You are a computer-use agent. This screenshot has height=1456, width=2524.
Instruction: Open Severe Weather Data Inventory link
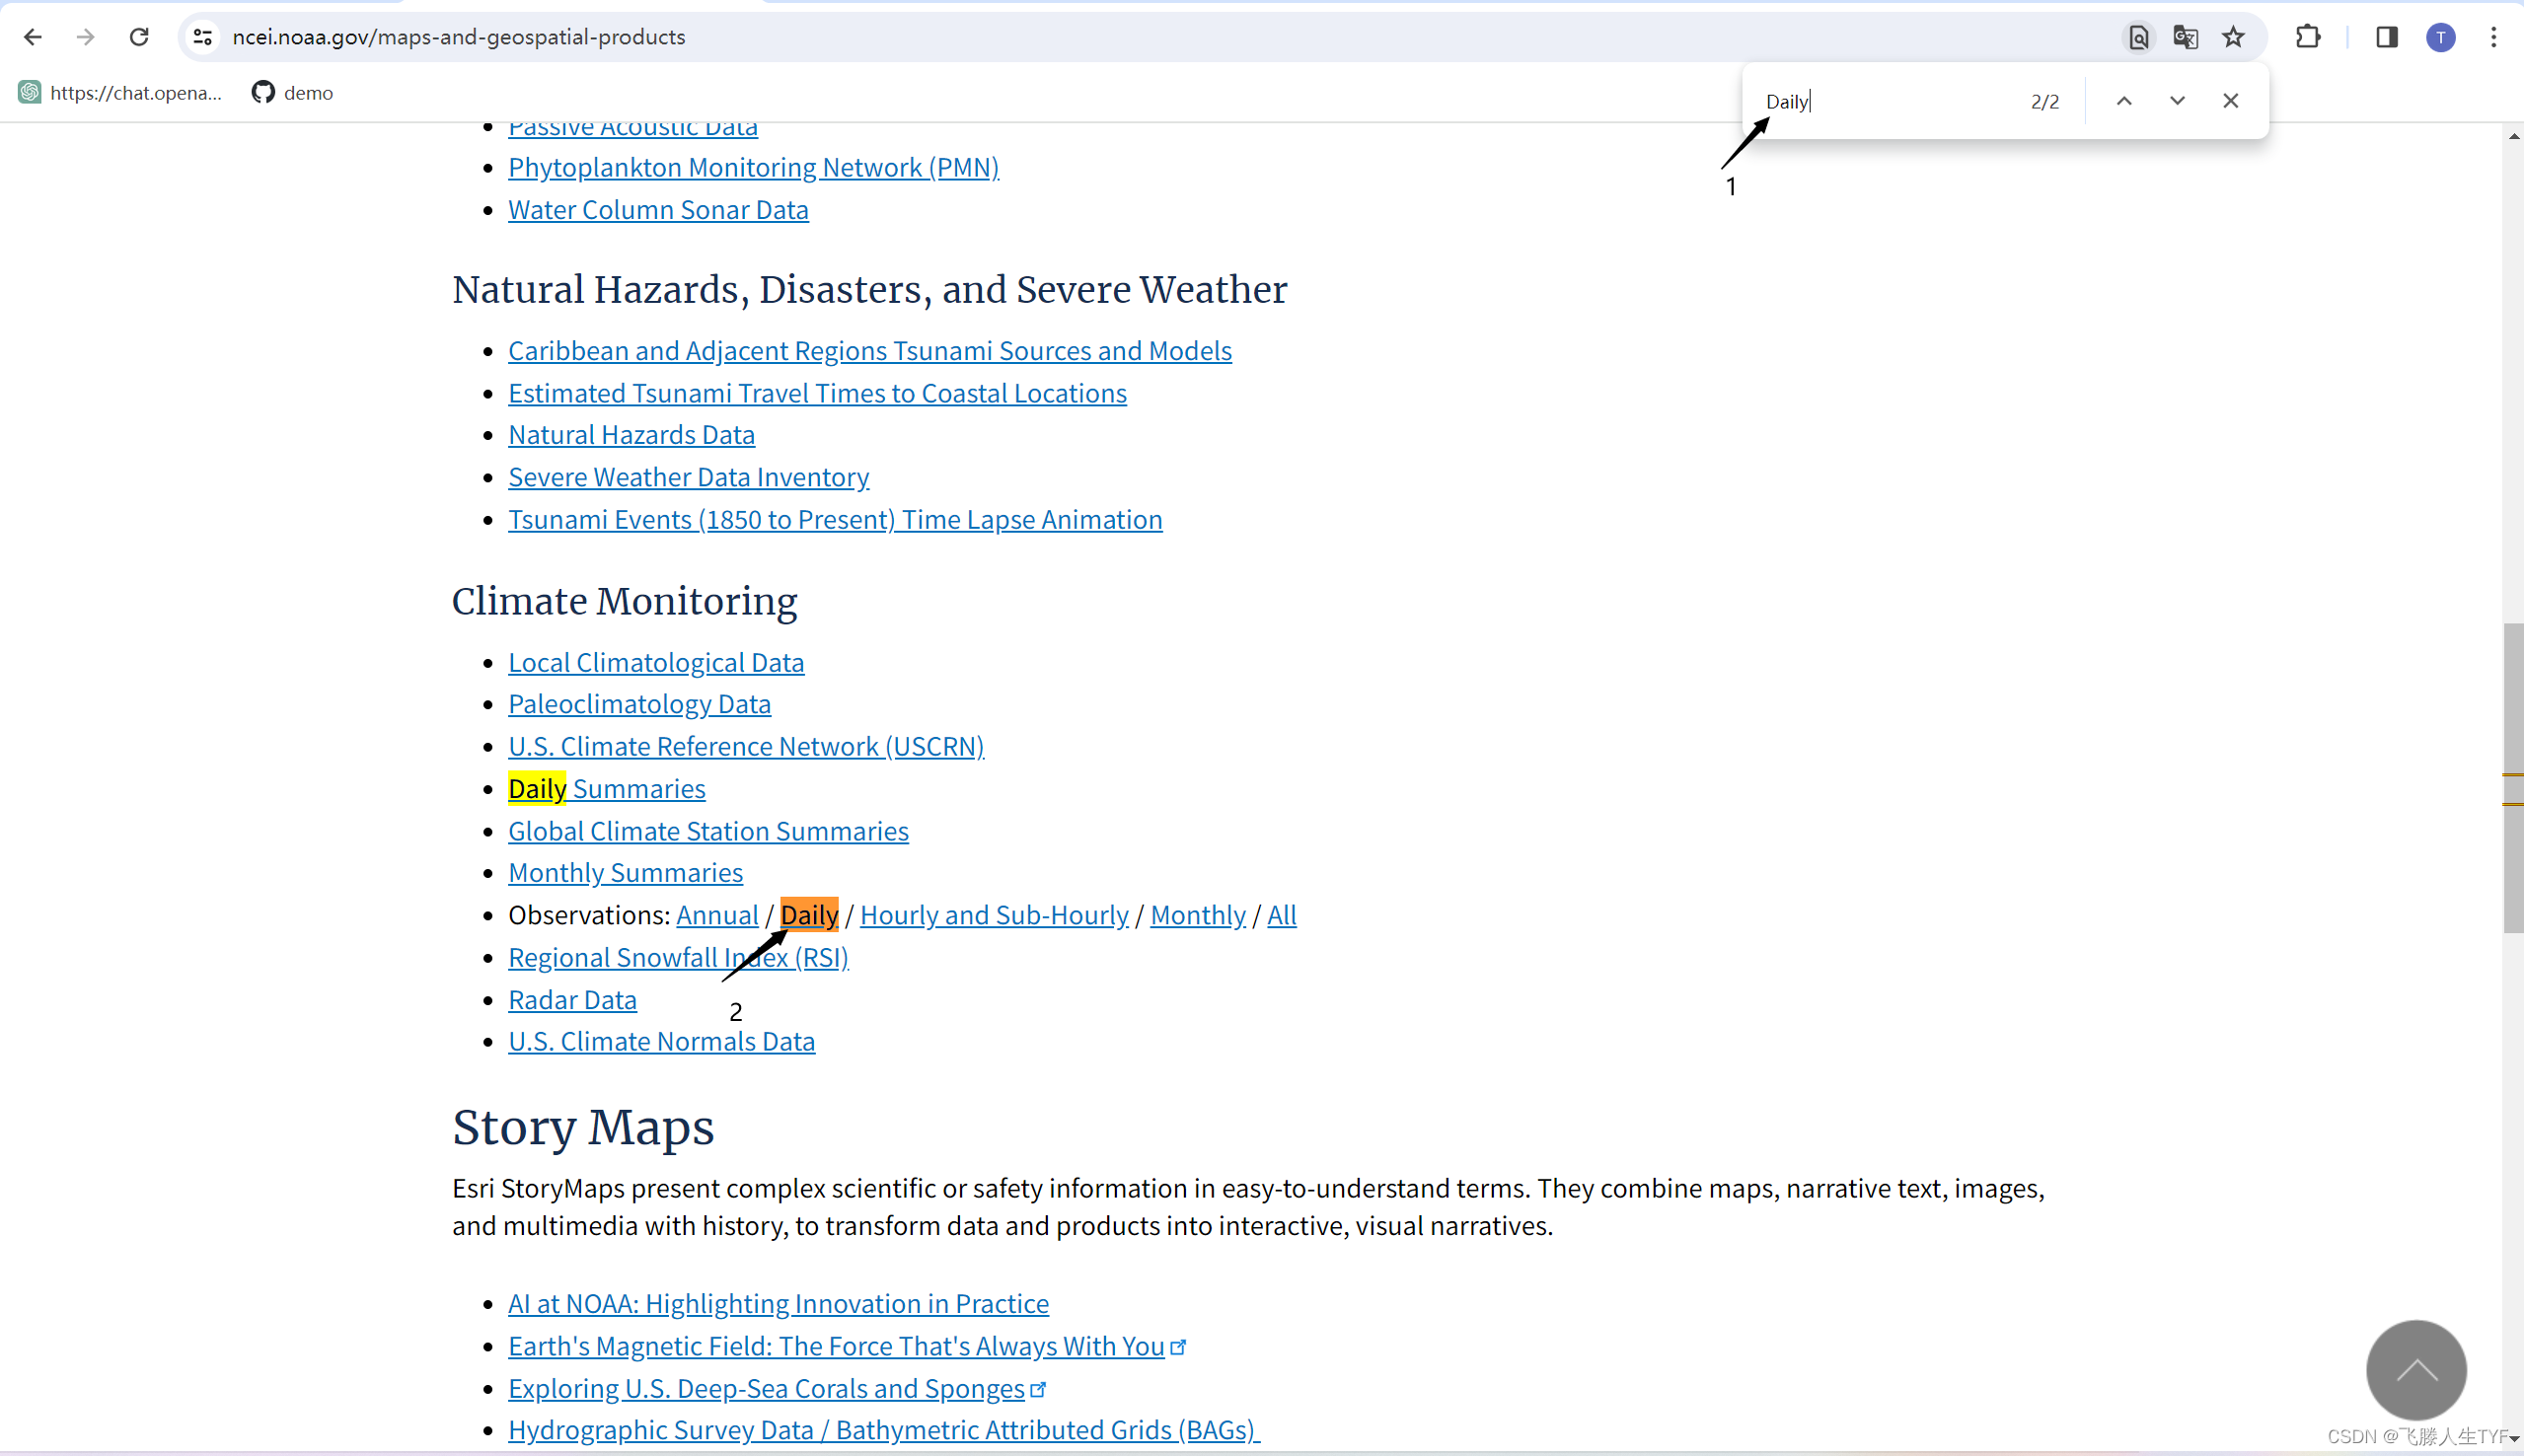point(688,477)
